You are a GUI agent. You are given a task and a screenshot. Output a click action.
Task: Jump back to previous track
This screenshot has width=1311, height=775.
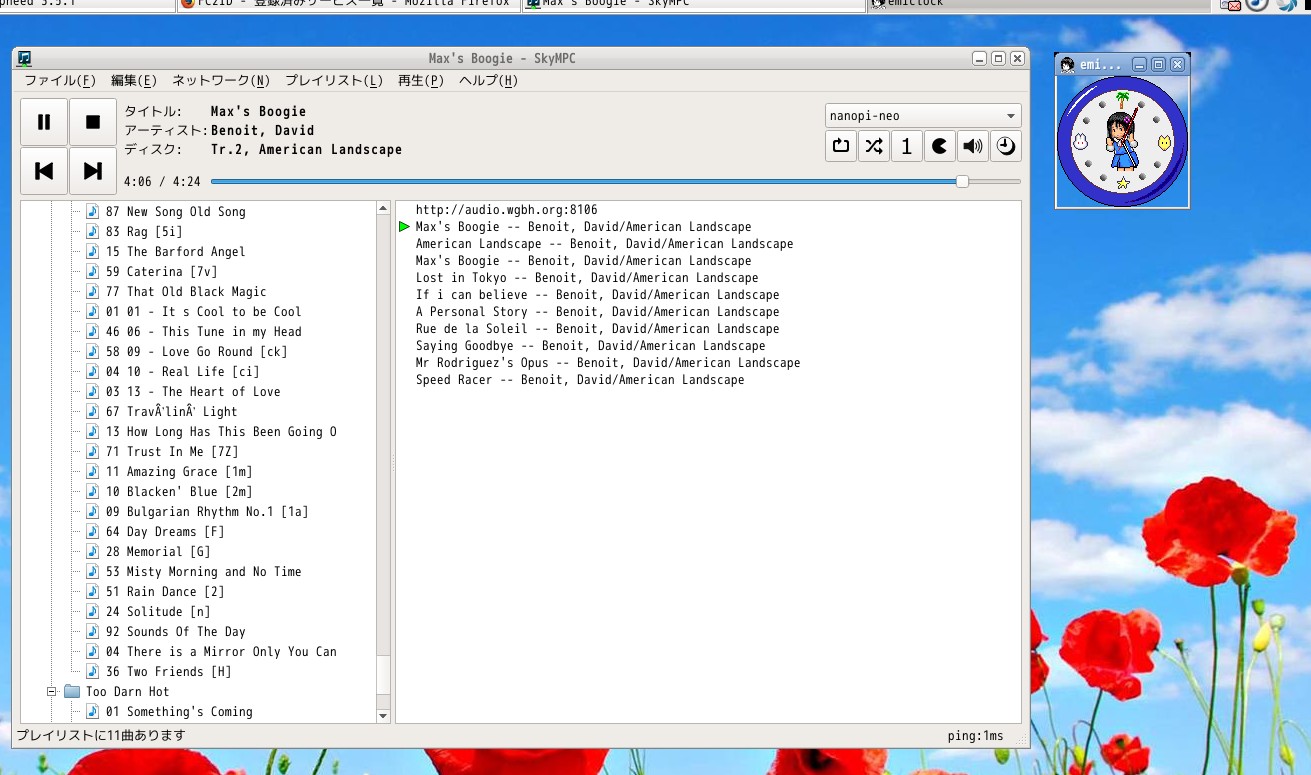click(44, 170)
